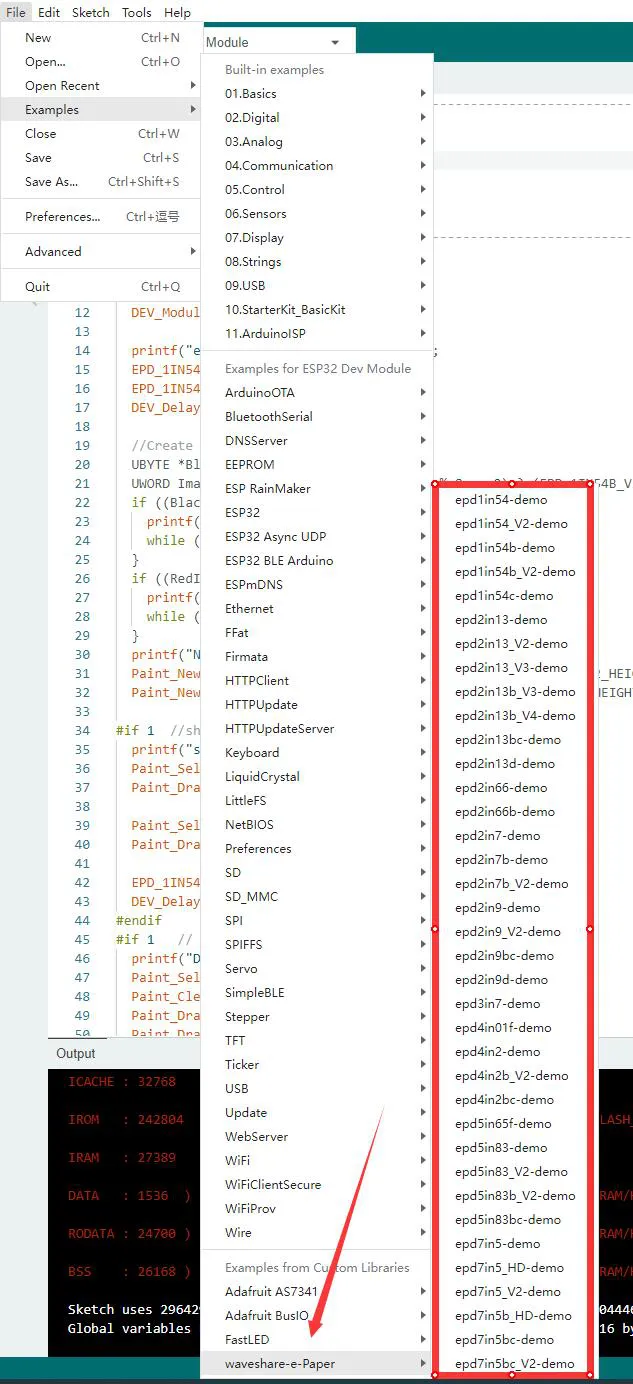Click 'ICACHE : 32768' output line
Image resolution: width=633 pixels, height=1384 pixels.
coord(122,1082)
